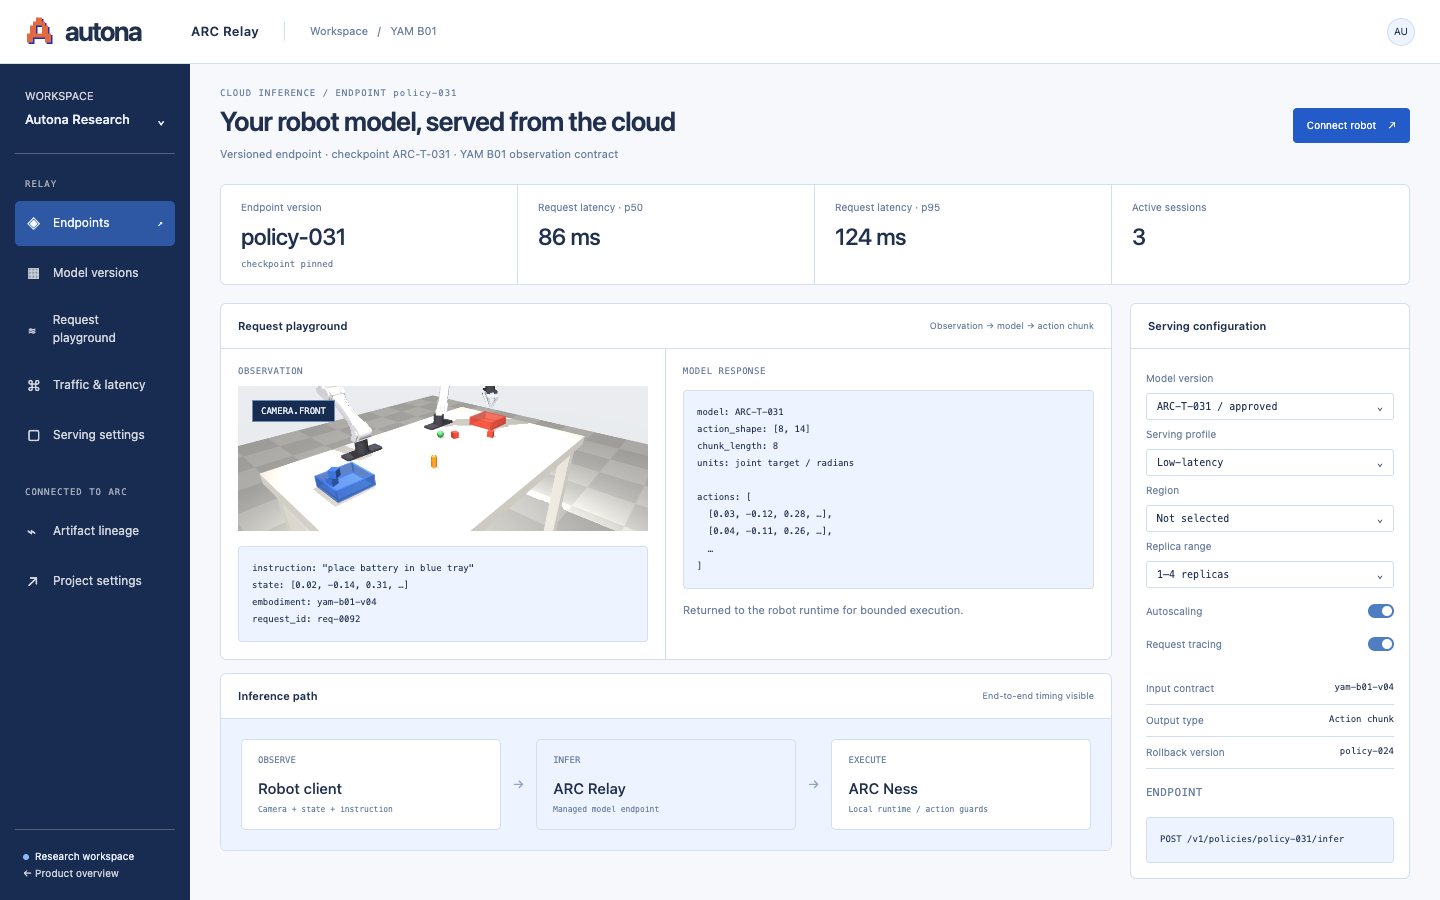Click the ARC Relay INFER card
This screenshot has width=1440, height=900.
click(x=666, y=785)
